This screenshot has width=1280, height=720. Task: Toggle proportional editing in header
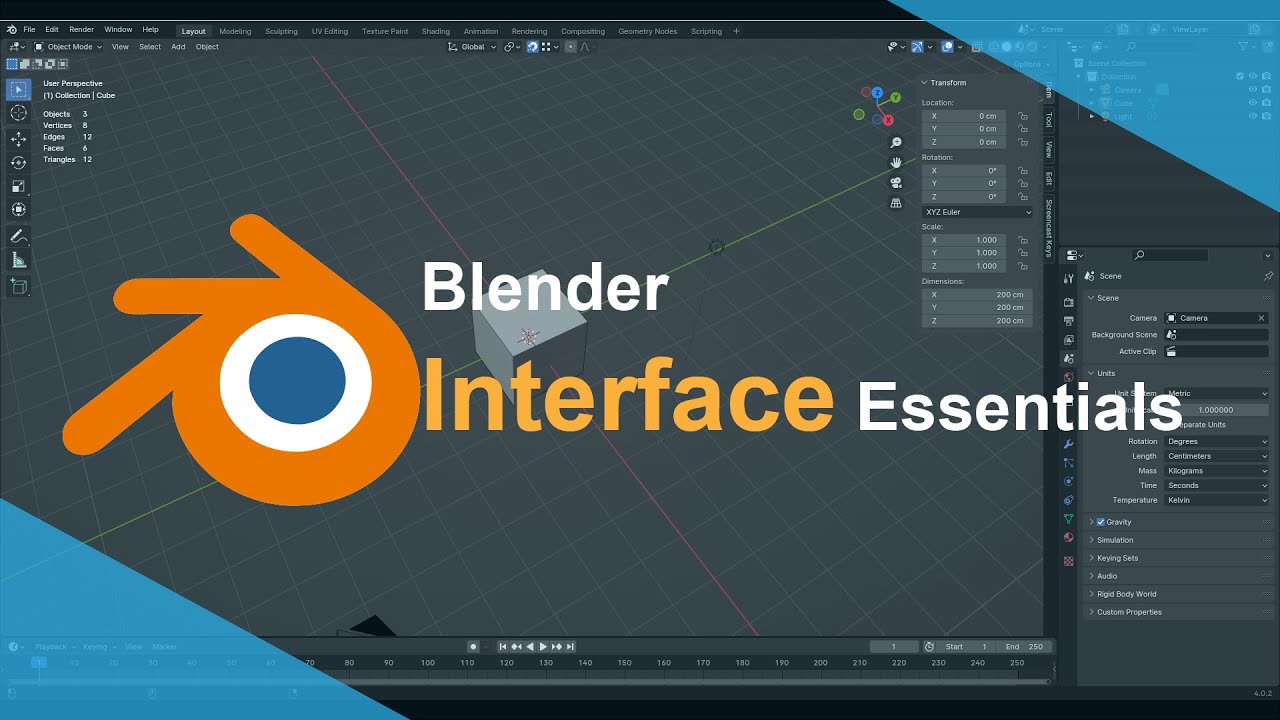571,47
